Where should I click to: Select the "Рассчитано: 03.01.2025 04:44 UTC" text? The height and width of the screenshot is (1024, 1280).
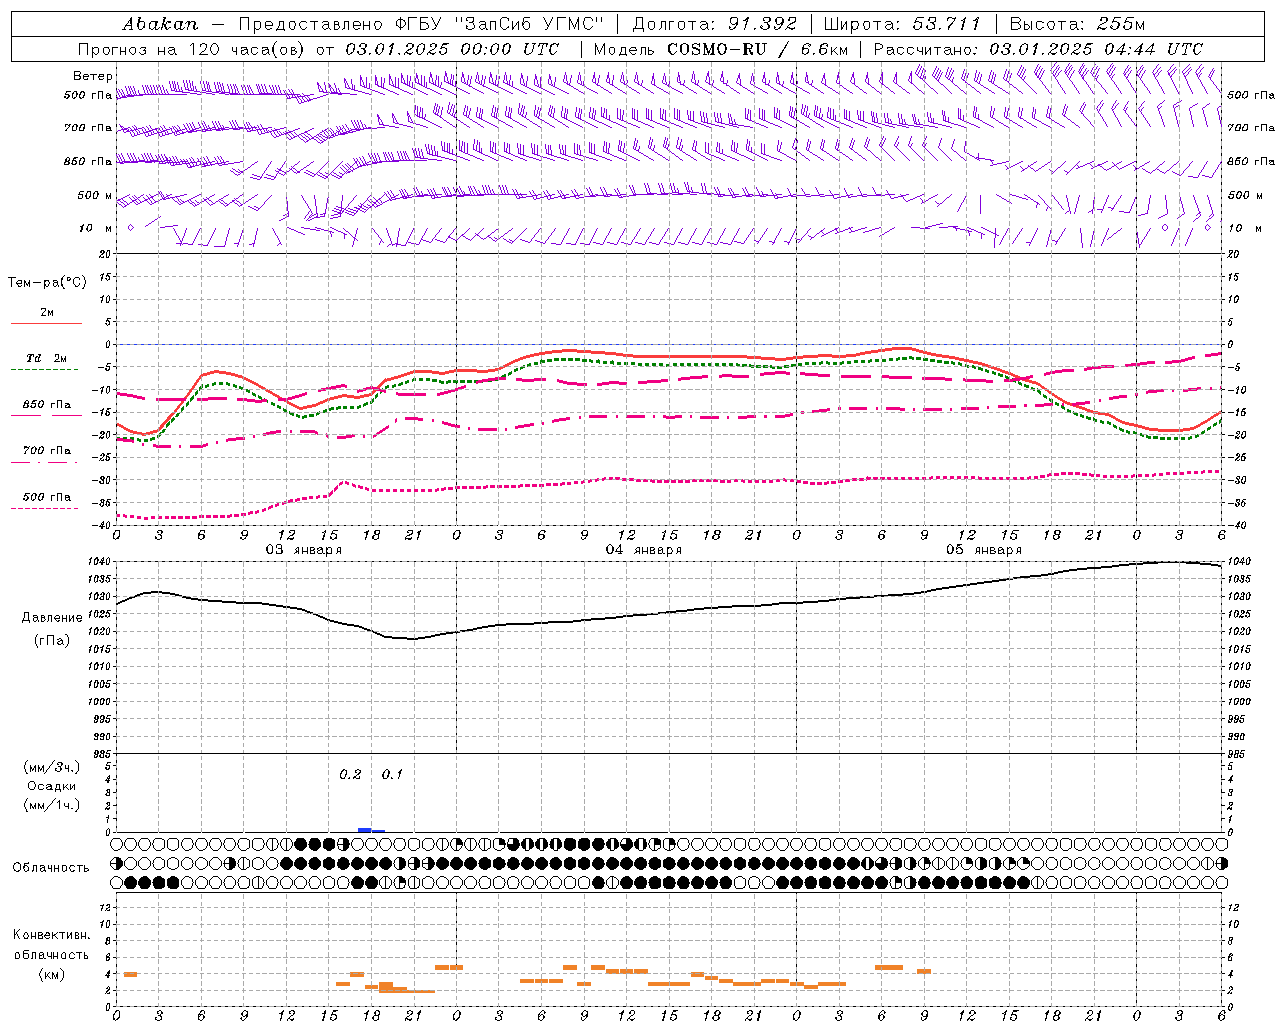[x=1038, y=49]
